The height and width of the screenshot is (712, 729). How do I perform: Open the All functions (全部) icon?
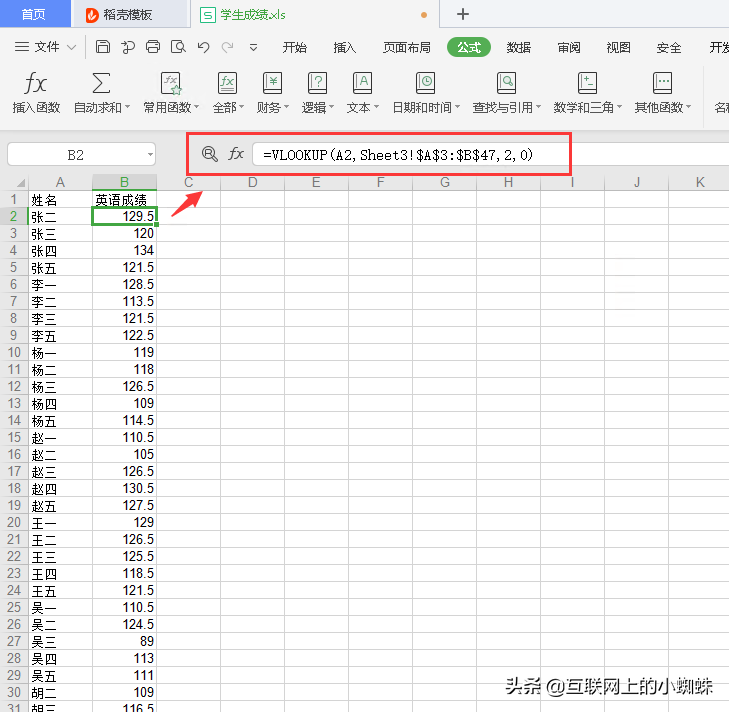tap(227, 84)
